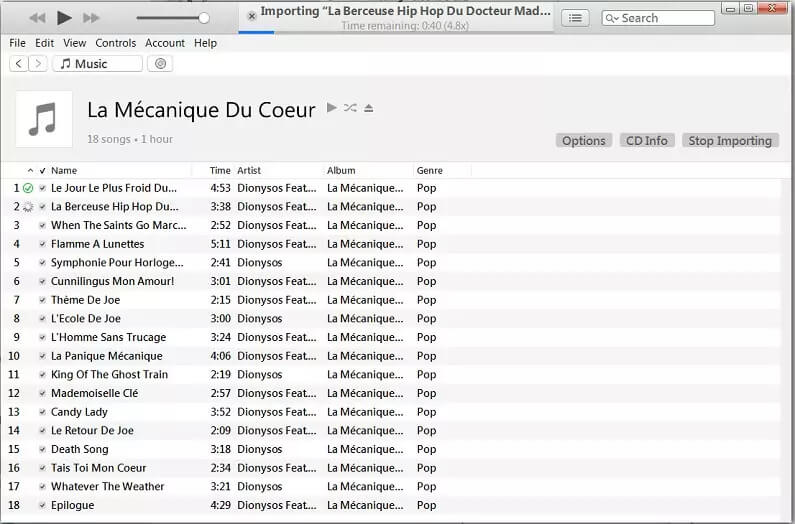Uncheck the King Of The Ghost Train track
This screenshot has height=524, width=795.
(x=43, y=375)
